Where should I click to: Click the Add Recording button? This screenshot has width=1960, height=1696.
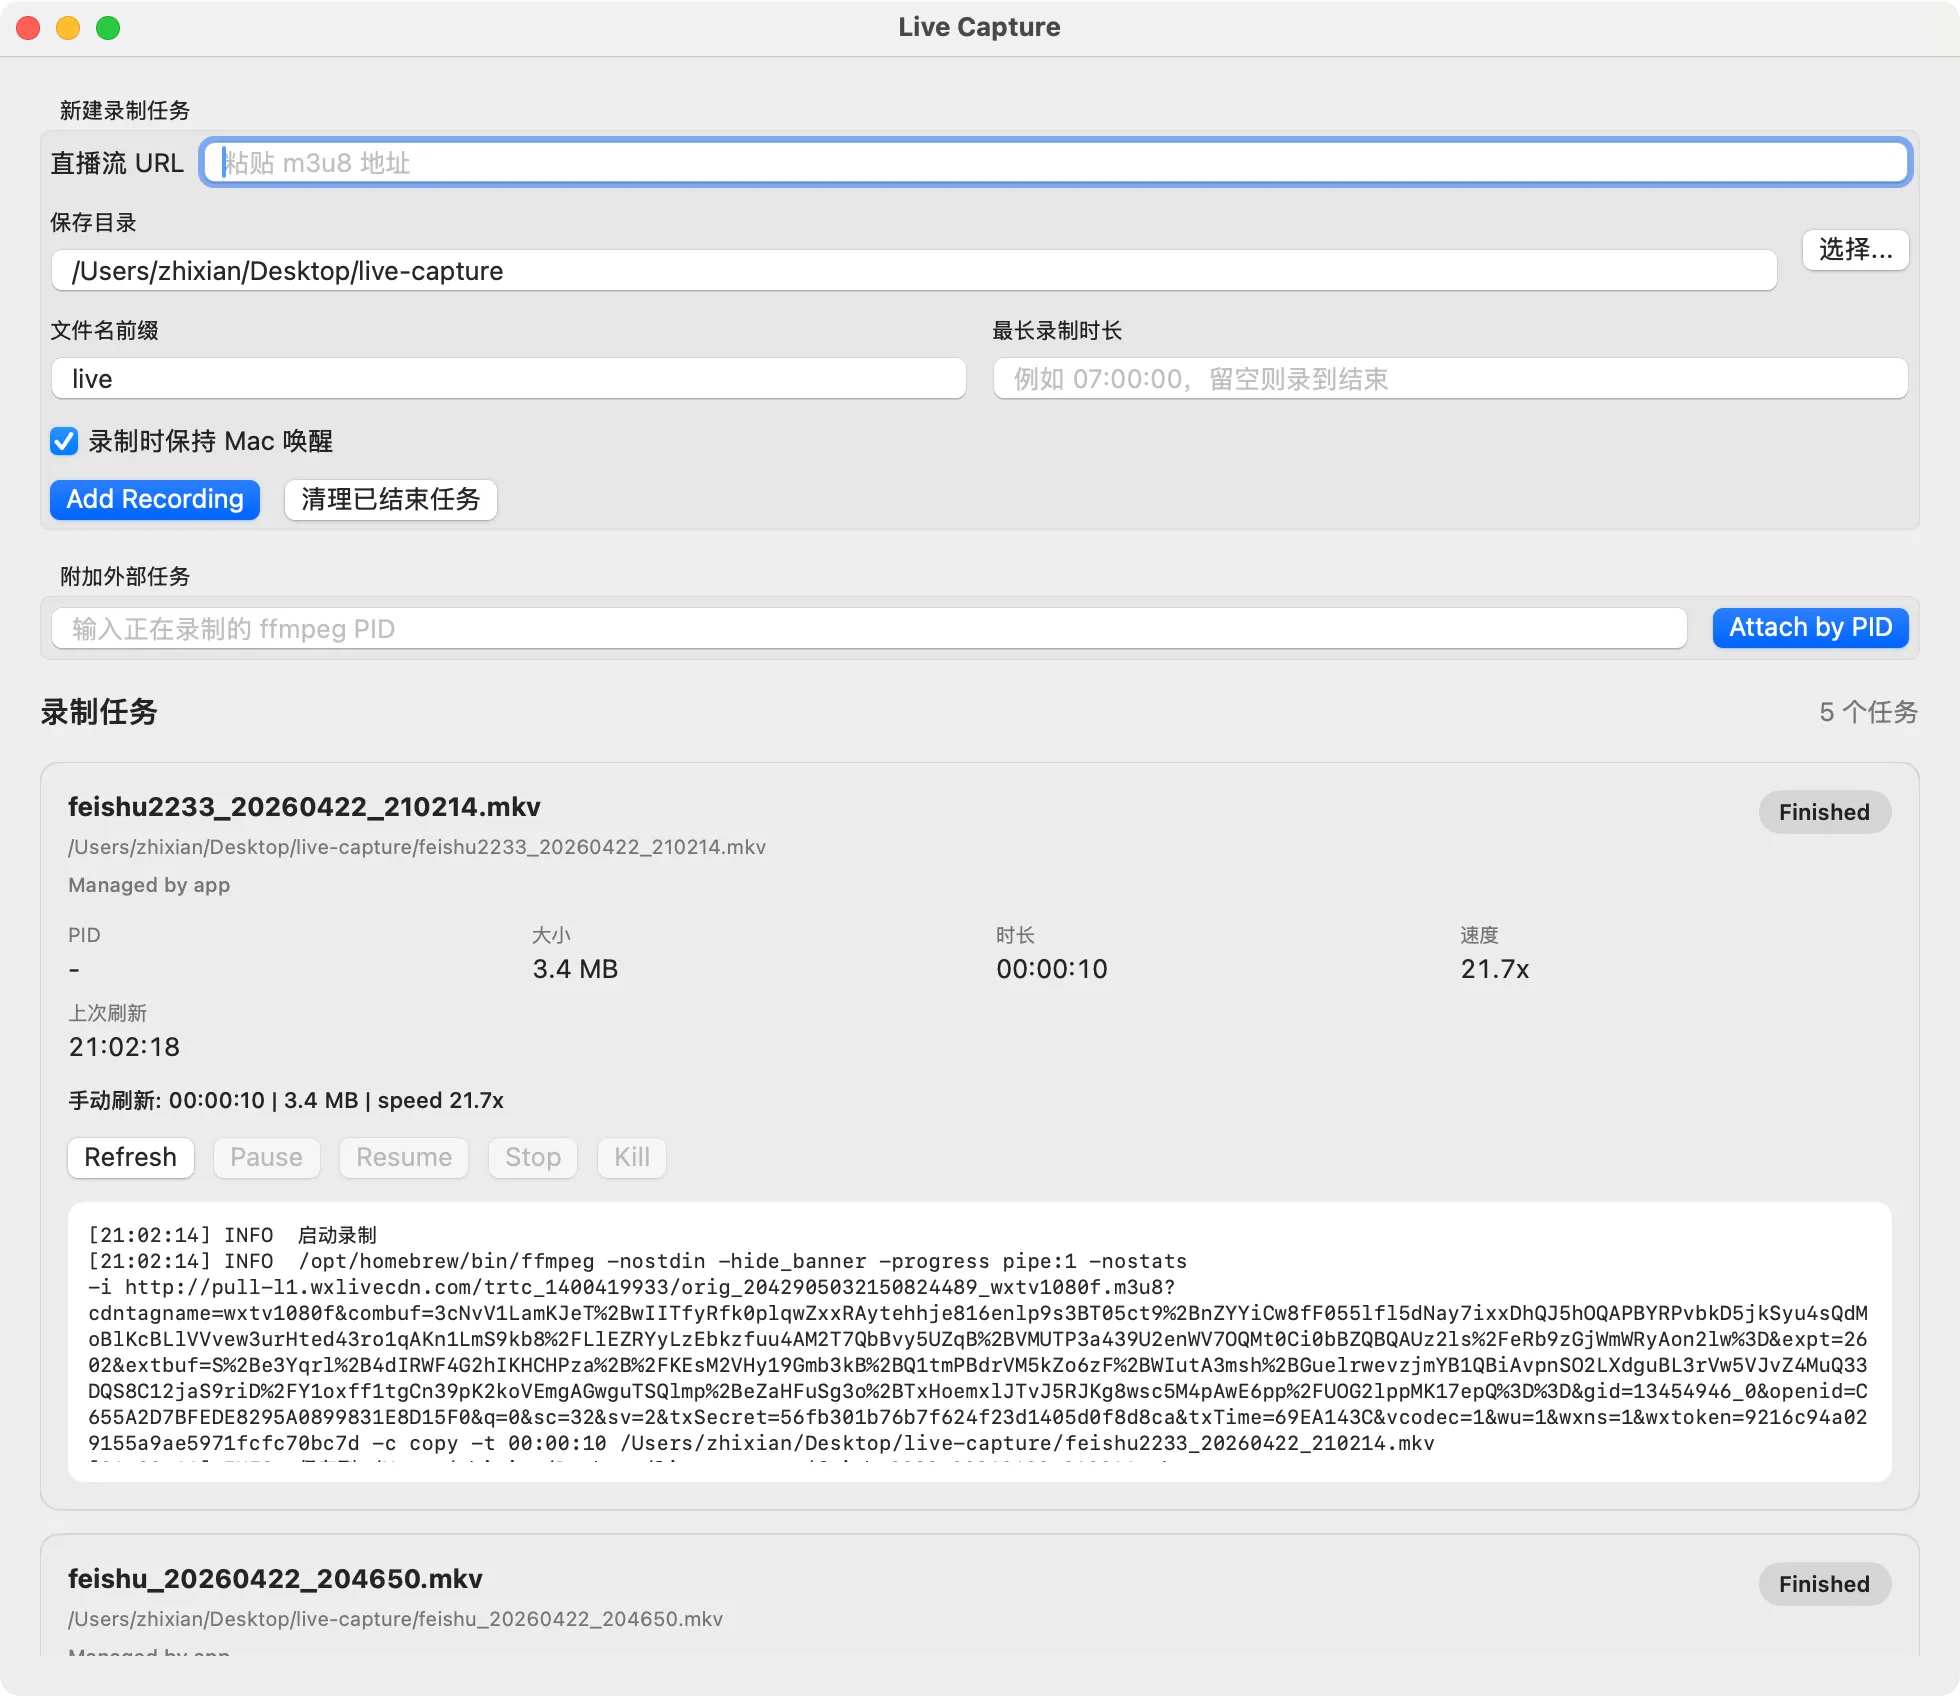(x=155, y=499)
